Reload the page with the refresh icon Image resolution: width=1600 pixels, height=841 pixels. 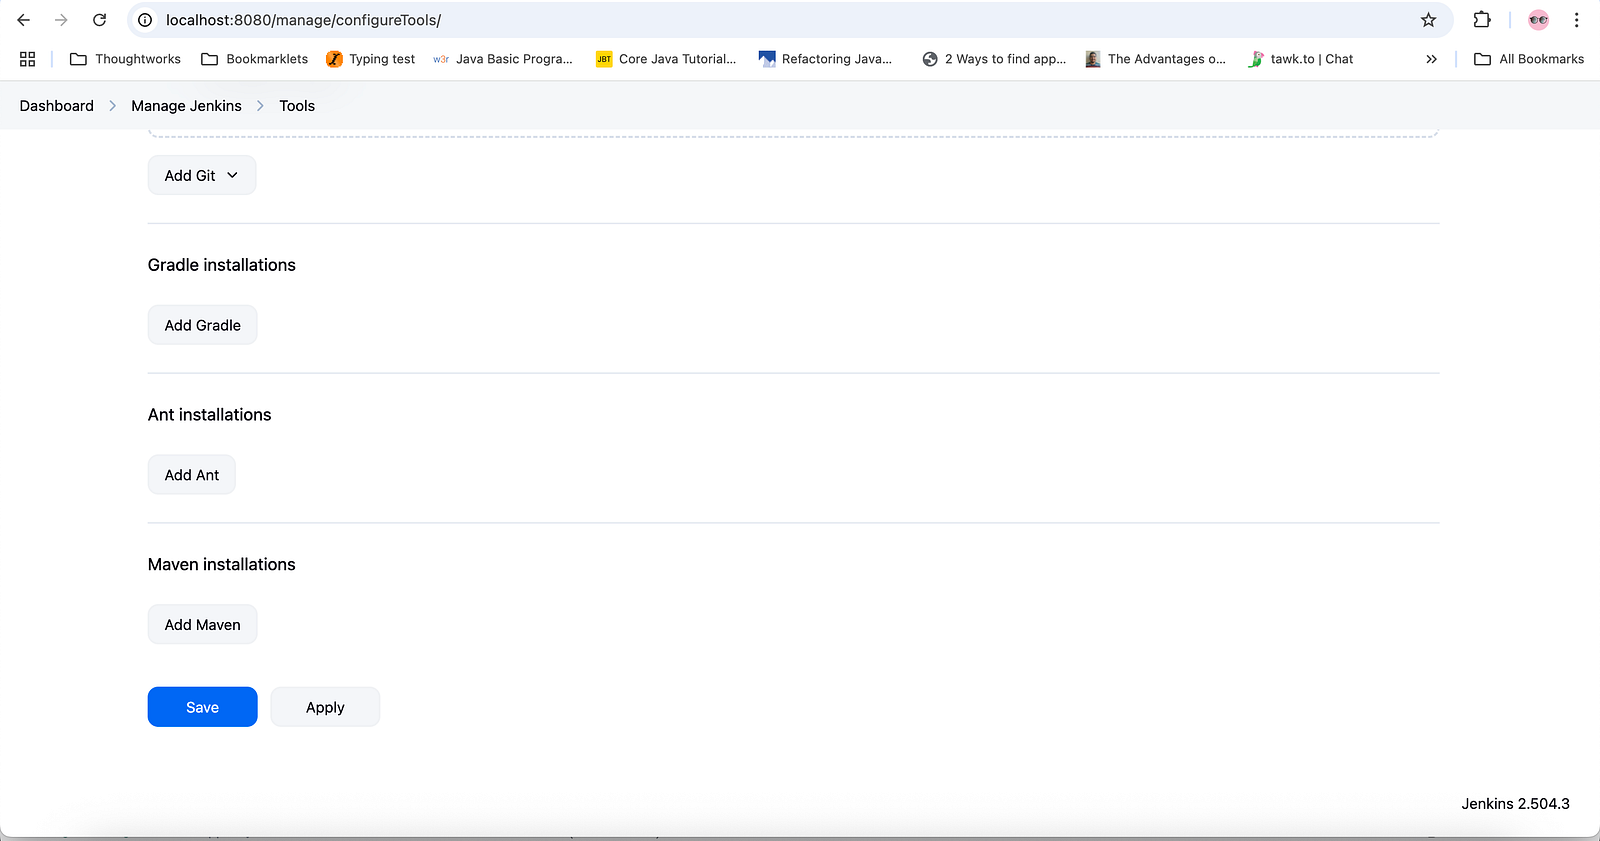(99, 20)
